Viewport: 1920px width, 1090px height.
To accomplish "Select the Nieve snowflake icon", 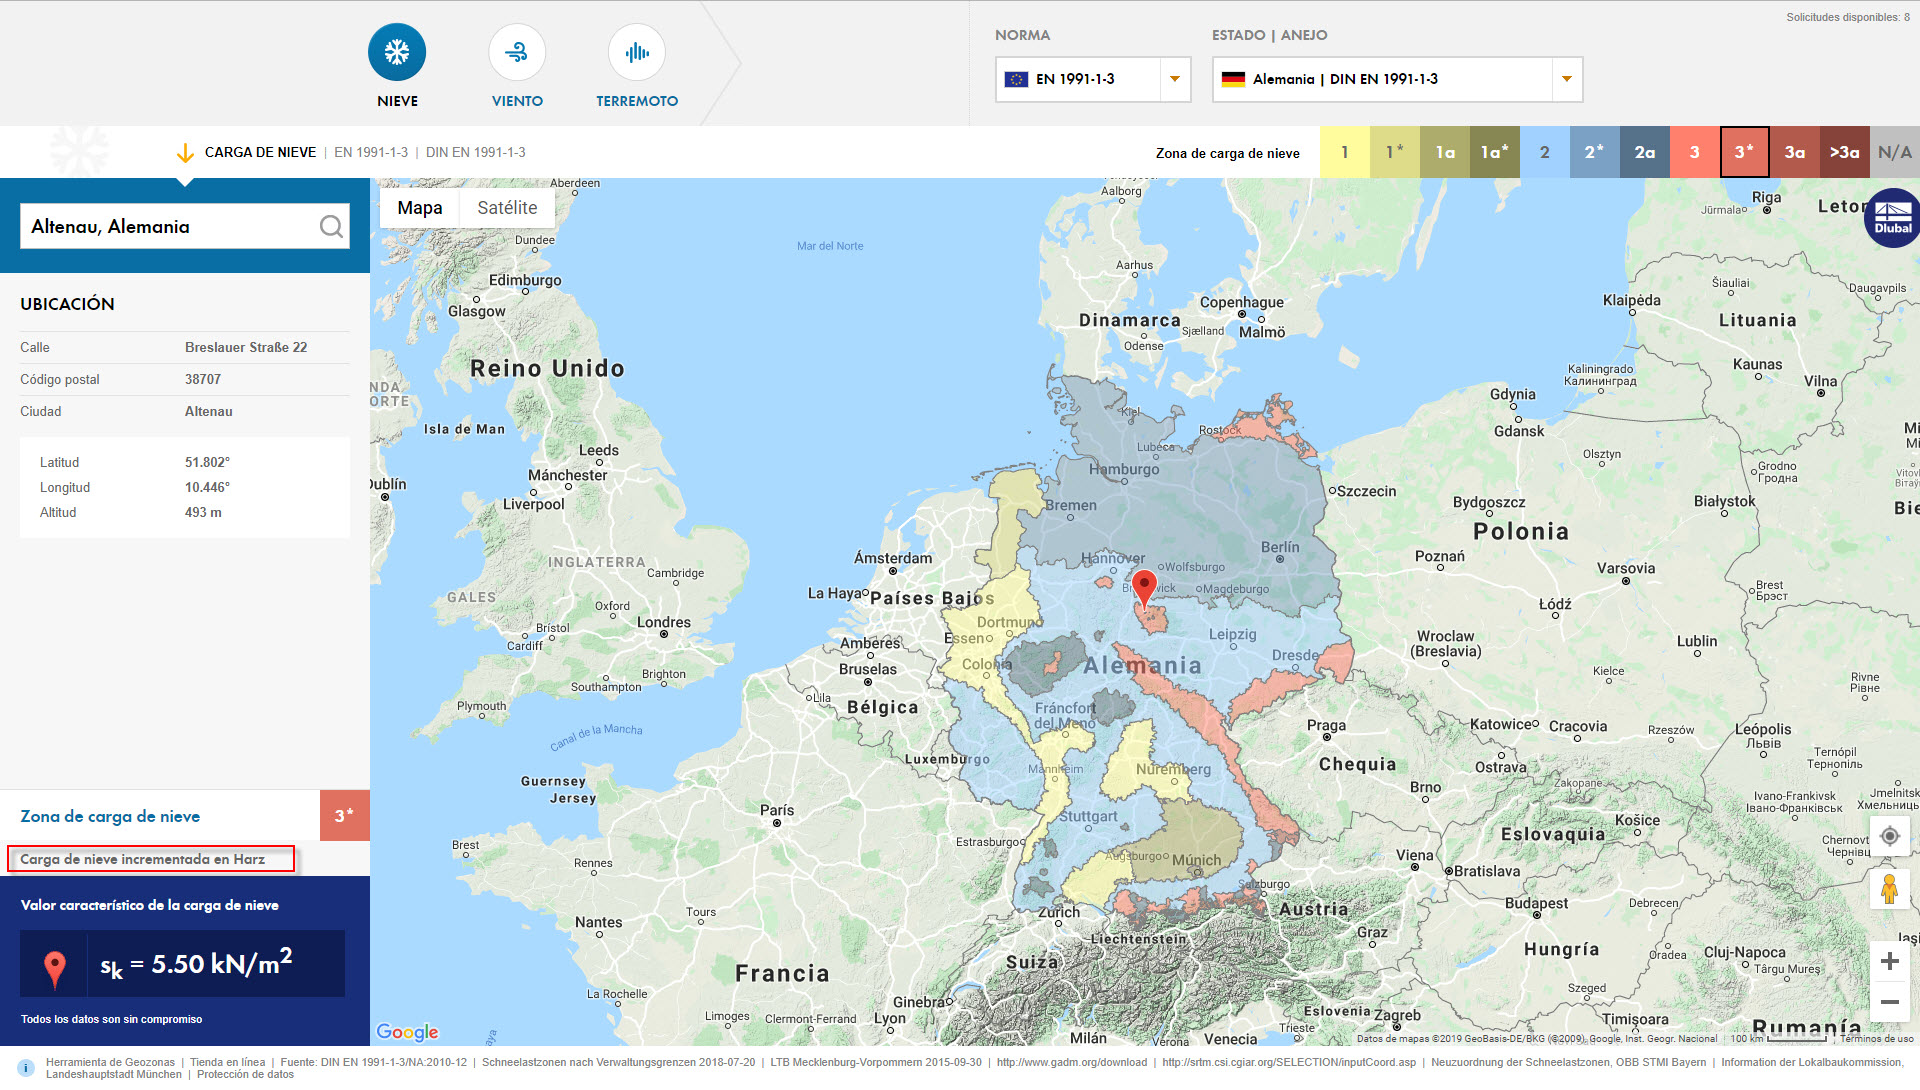I will (397, 52).
